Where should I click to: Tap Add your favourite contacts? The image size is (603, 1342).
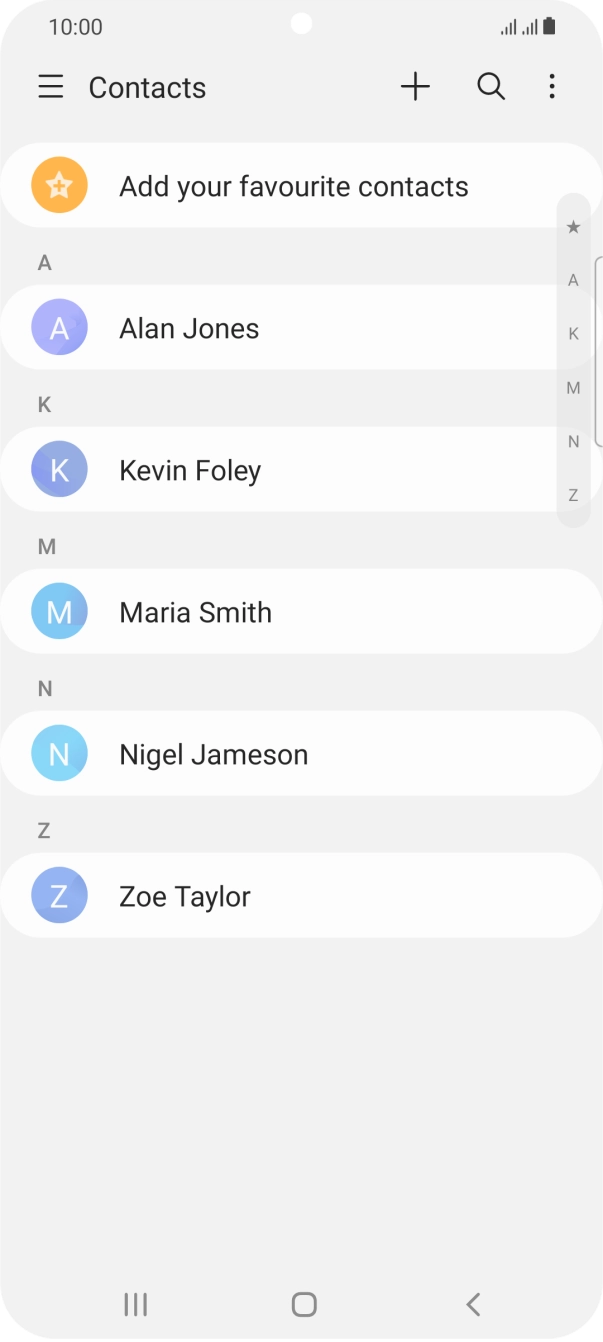point(293,185)
